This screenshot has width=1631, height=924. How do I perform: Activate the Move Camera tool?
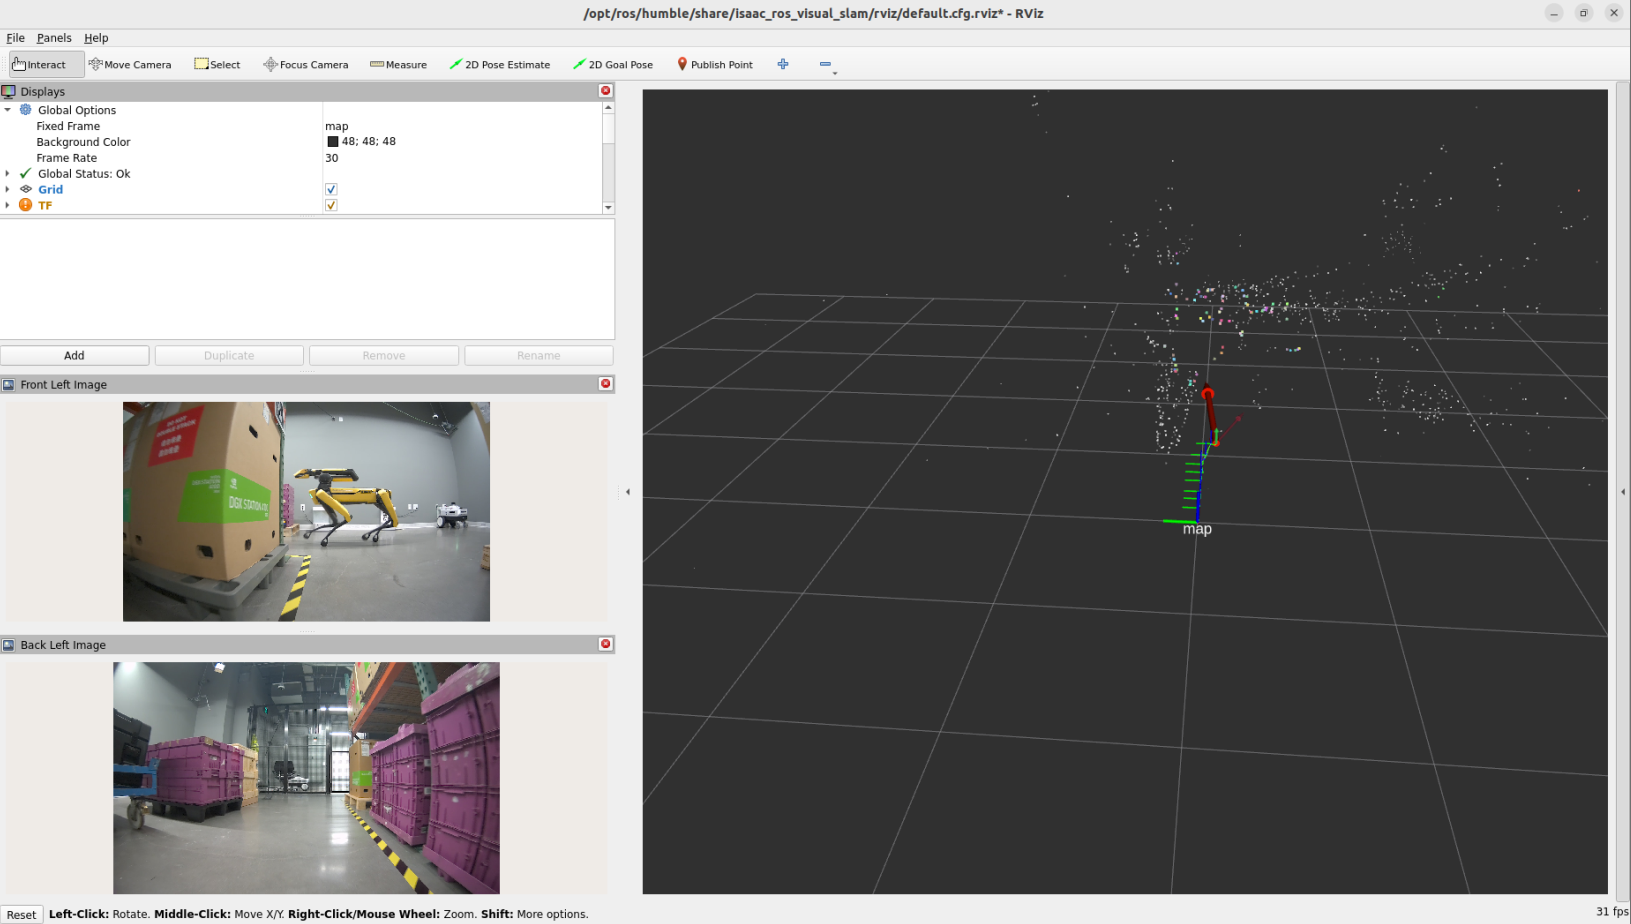(130, 64)
